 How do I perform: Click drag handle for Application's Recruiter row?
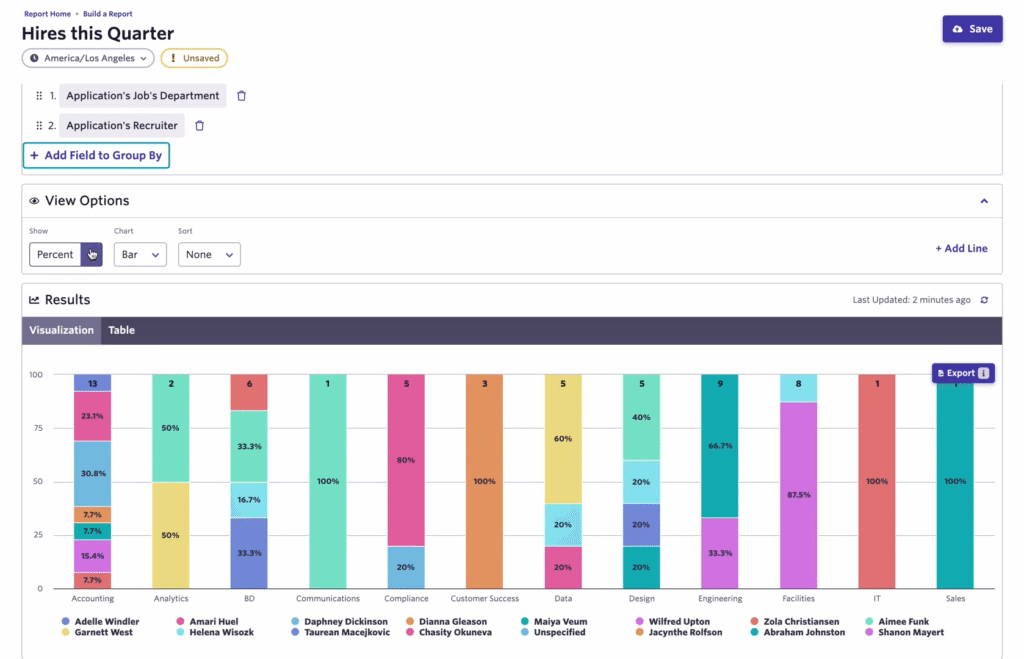(39, 126)
